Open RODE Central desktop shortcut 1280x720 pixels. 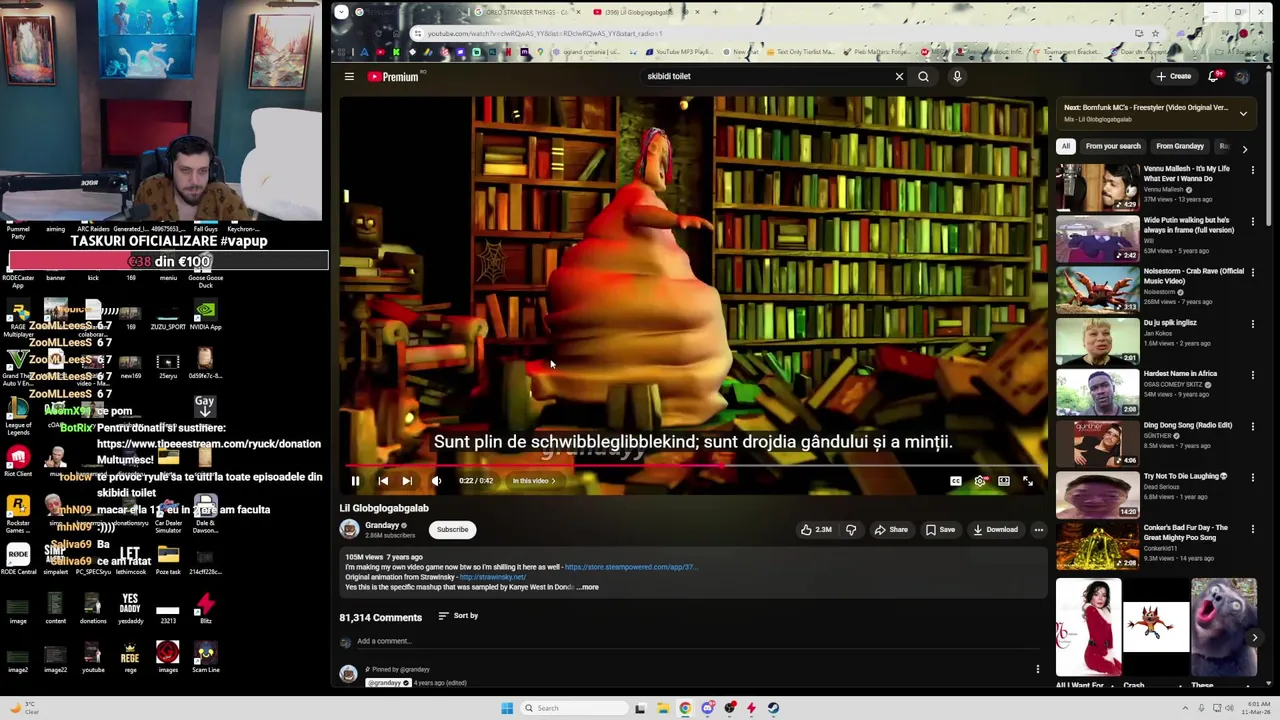(18, 559)
